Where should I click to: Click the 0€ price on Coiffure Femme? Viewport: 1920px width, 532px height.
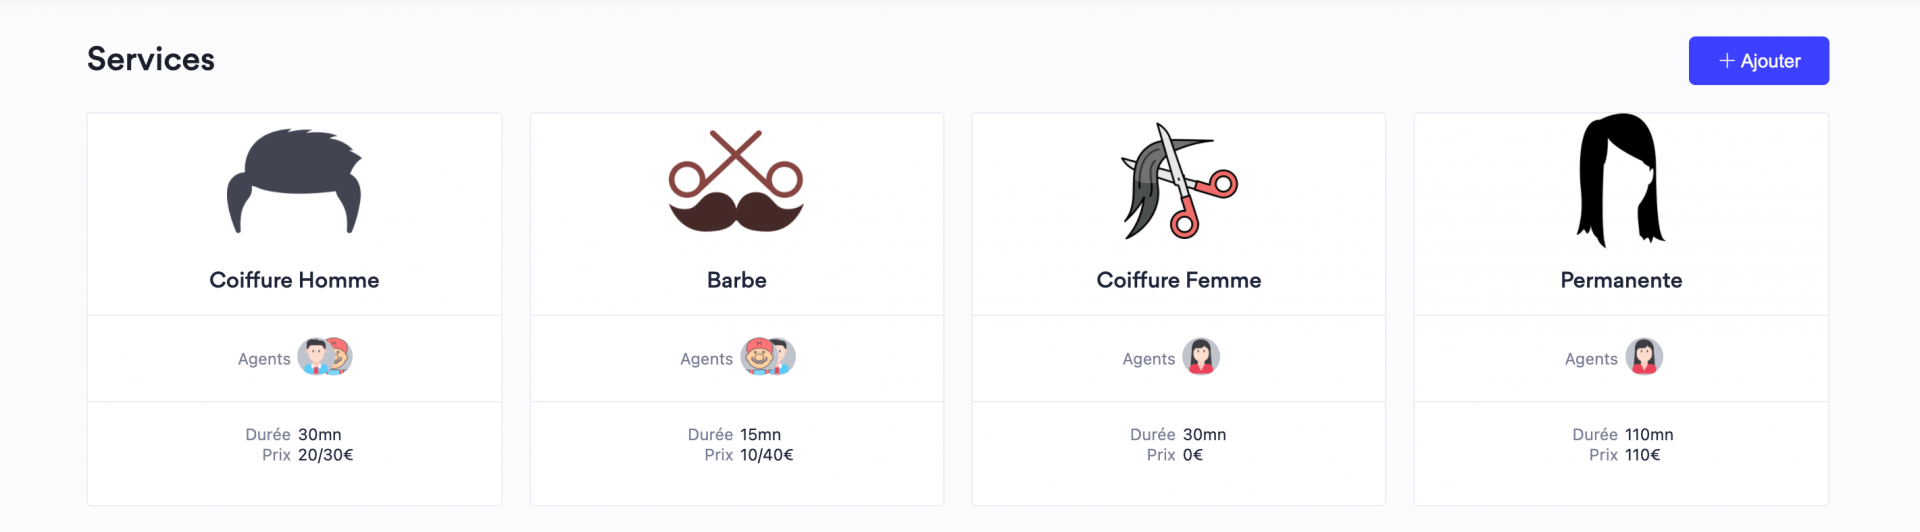tap(1193, 455)
